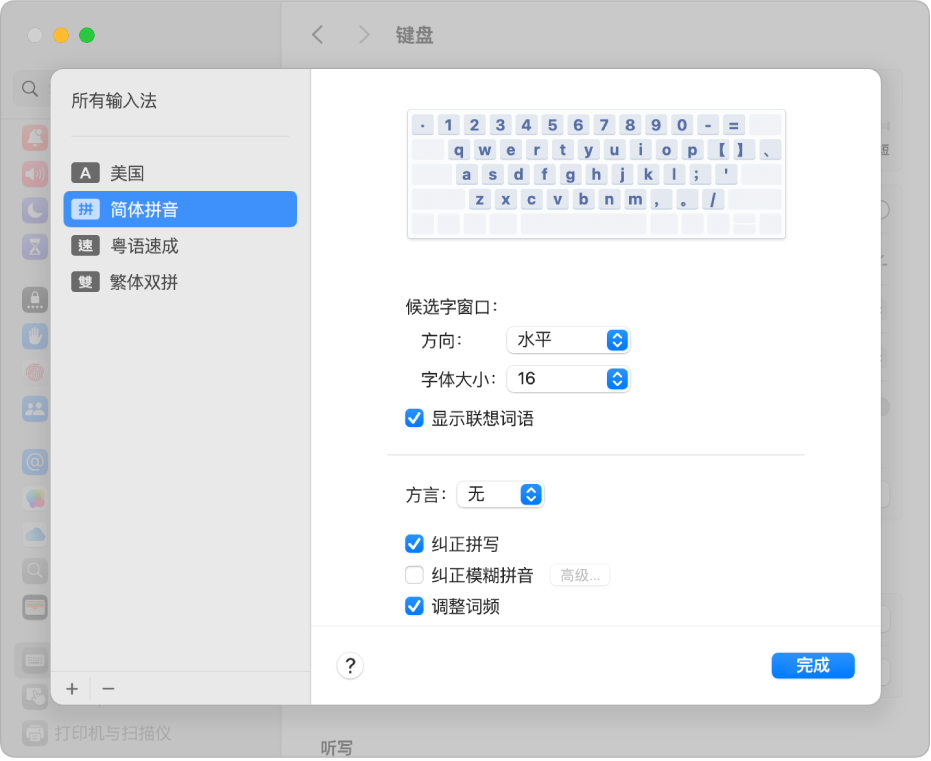Click the search magnifier in settings sidebar
Screen dimensions: 931x761
point(30,89)
